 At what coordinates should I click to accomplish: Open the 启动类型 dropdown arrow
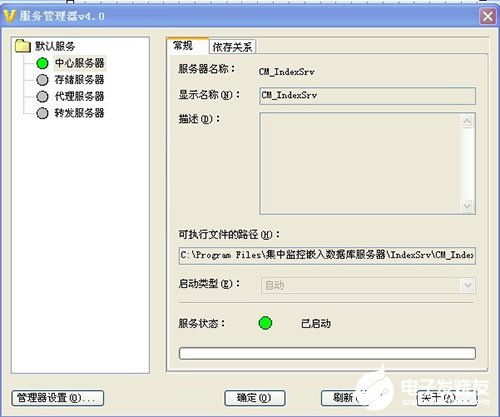pyautogui.click(x=468, y=285)
